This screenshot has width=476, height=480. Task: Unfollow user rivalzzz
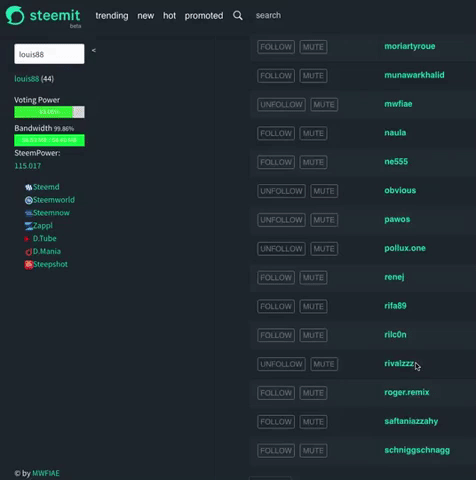click(x=281, y=364)
